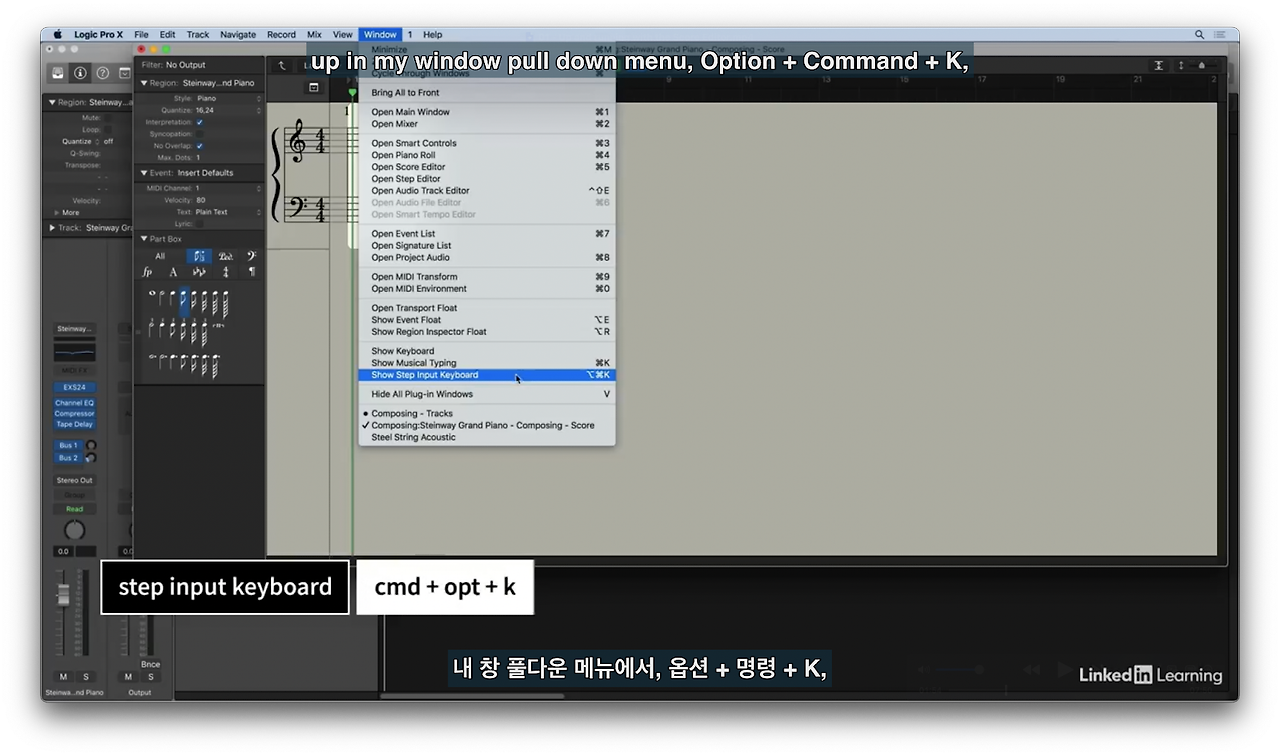Expand the More disclosure triangle
The width and height of the screenshot is (1280, 756).
pos(56,212)
